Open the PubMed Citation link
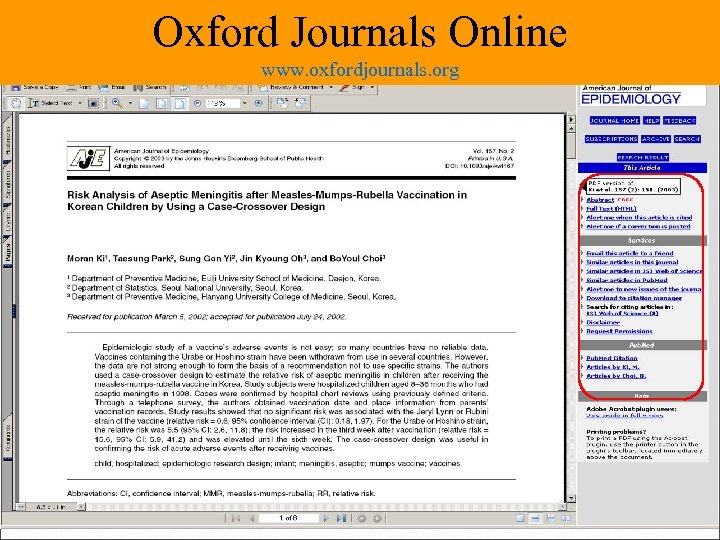Viewport: 720px width, 540px height. pyautogui.click(x=612, y=358)
